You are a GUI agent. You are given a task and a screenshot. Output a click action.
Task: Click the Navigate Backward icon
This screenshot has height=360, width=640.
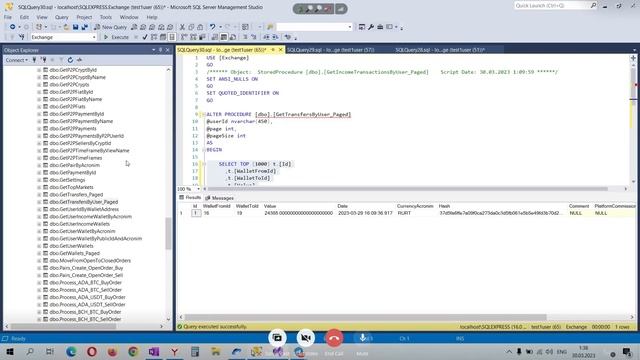[13, 27]
